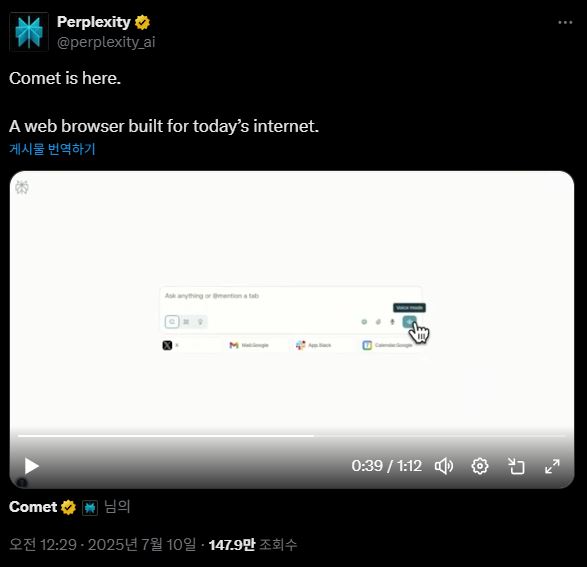The height and width of the screenshot is (567, 587).
Task: Click the Perplexity affiliation icon beside Comet
Action: [x=90, y=508]
